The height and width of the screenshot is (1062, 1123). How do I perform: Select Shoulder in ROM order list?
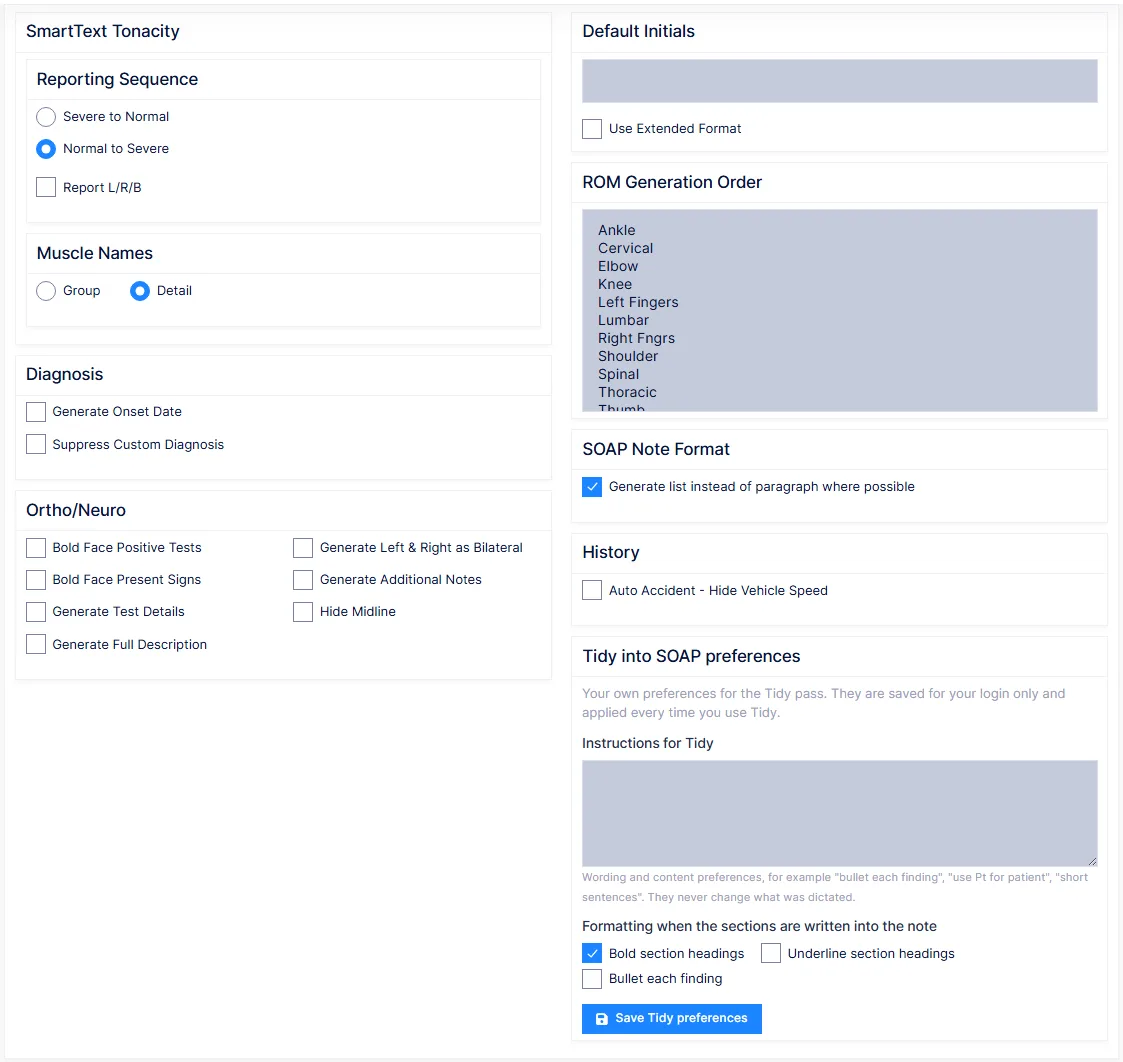[627, 356]
